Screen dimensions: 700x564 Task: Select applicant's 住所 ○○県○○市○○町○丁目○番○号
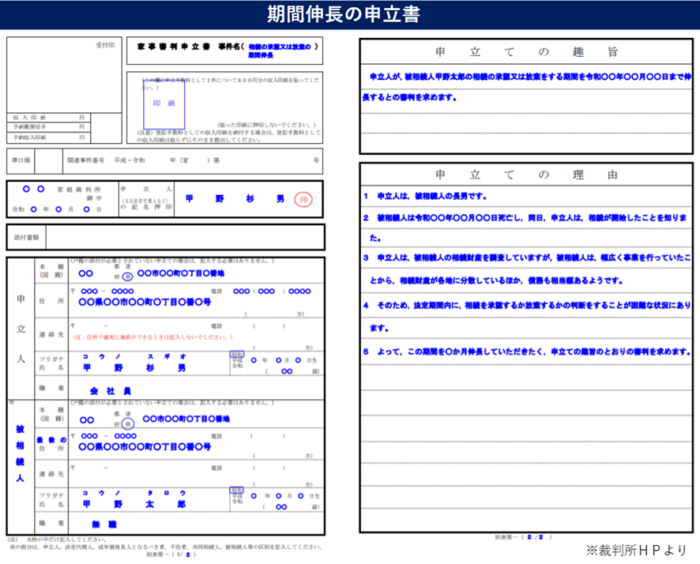145,302
